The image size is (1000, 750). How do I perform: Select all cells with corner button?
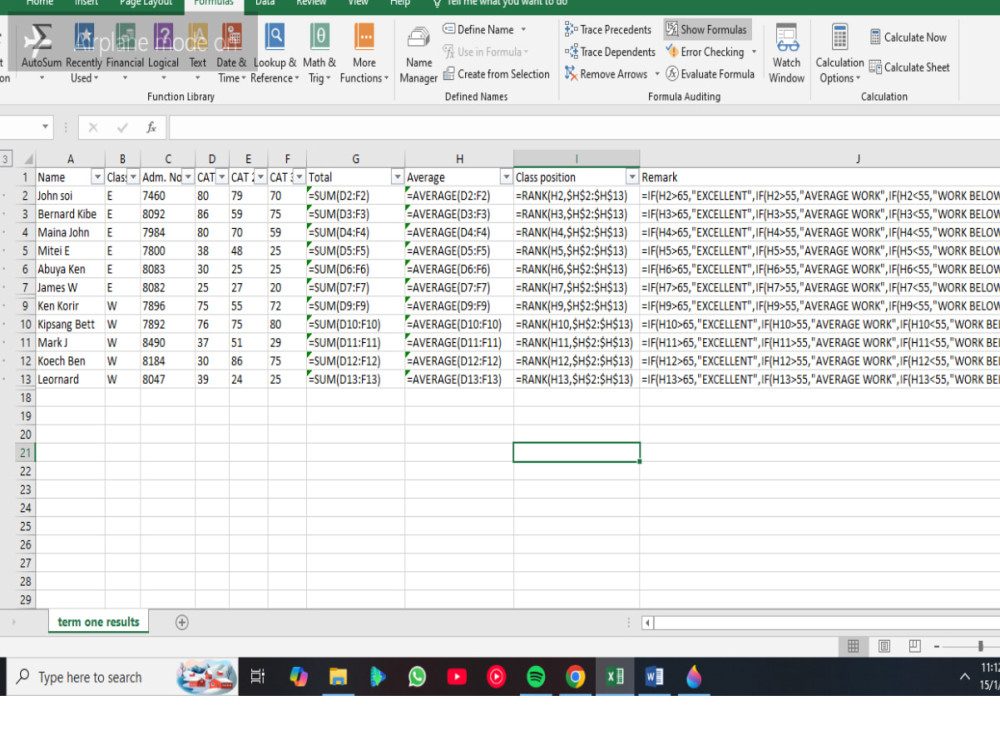coord(26,159)
